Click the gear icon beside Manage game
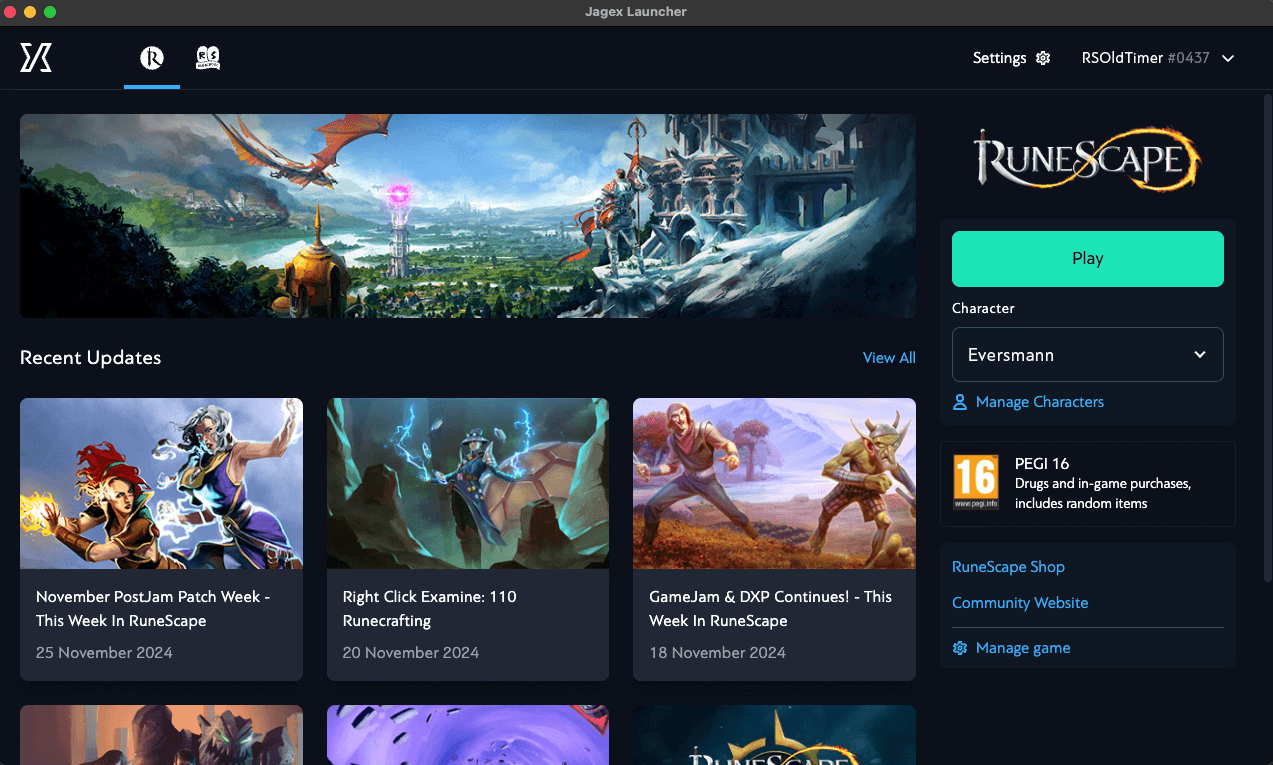 [x=960, y=648]
